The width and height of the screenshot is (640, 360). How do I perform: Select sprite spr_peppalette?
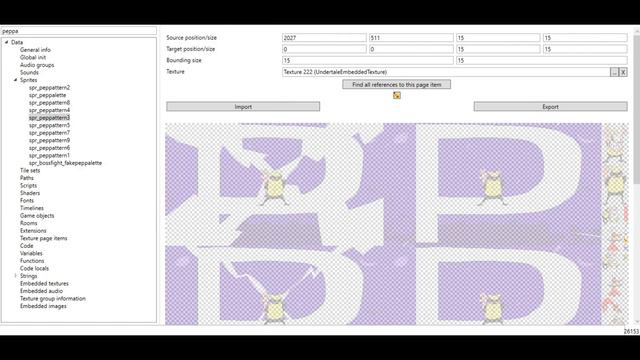47,95
